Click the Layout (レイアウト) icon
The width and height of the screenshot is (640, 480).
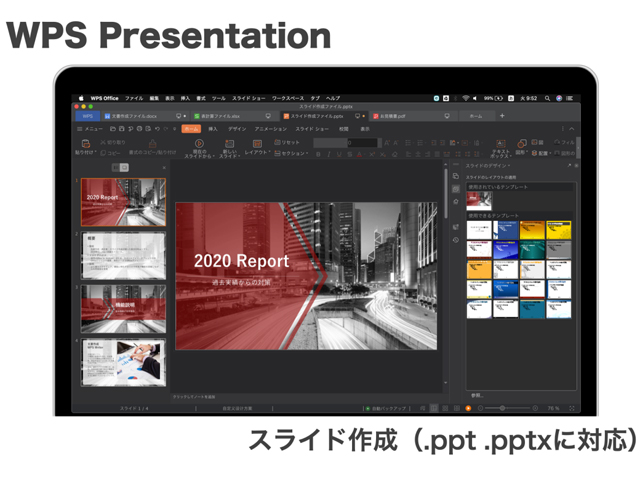coord(257,143)
